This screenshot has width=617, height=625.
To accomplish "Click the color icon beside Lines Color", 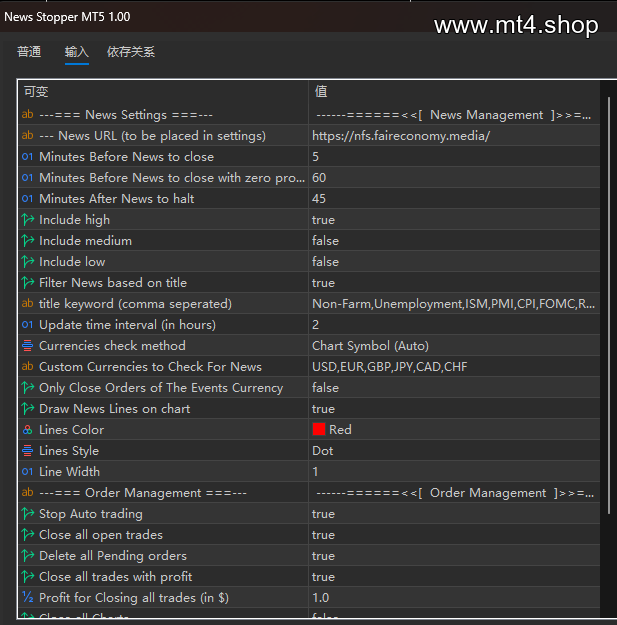I will [28, 430].
